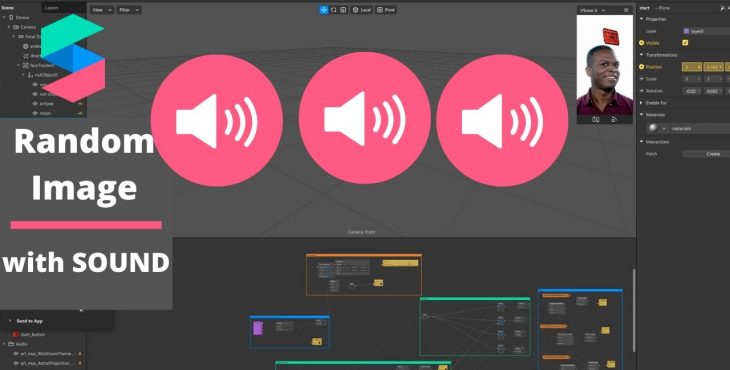Click the Send to App entry
This screenshot has width=730, height=370.
click(29, 321)
